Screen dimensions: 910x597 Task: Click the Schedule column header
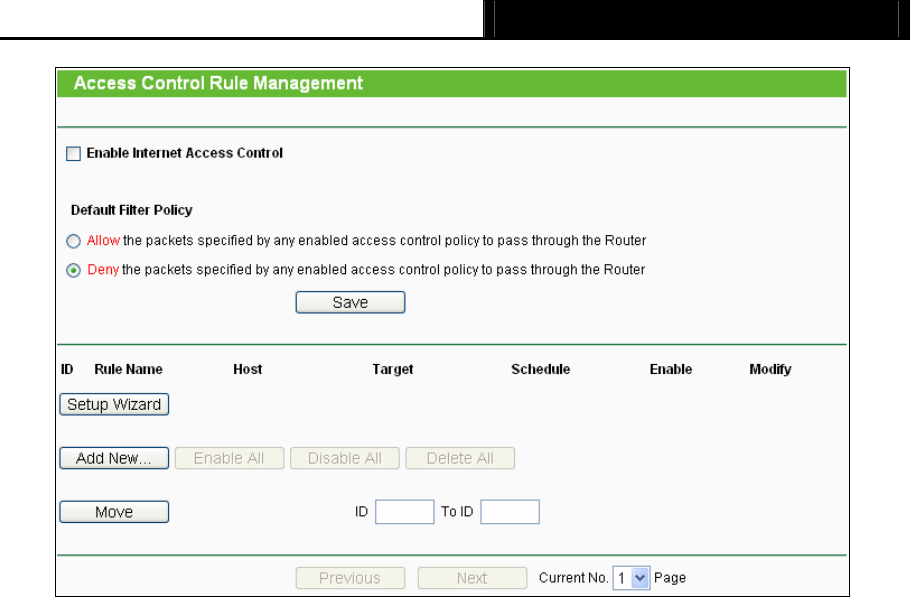click(x=540, y=370)
